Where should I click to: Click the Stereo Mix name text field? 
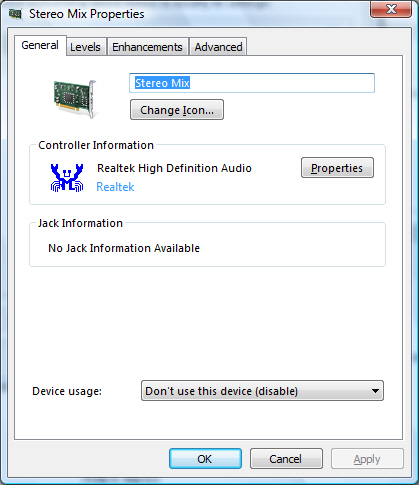[x=252, y=83]
